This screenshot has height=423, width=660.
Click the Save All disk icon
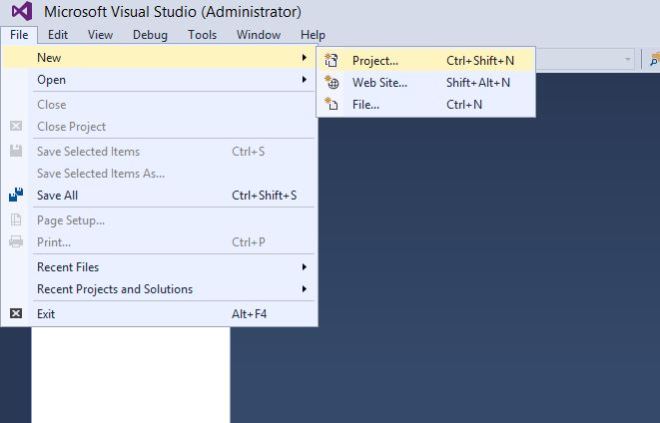(x=15, y=195)
